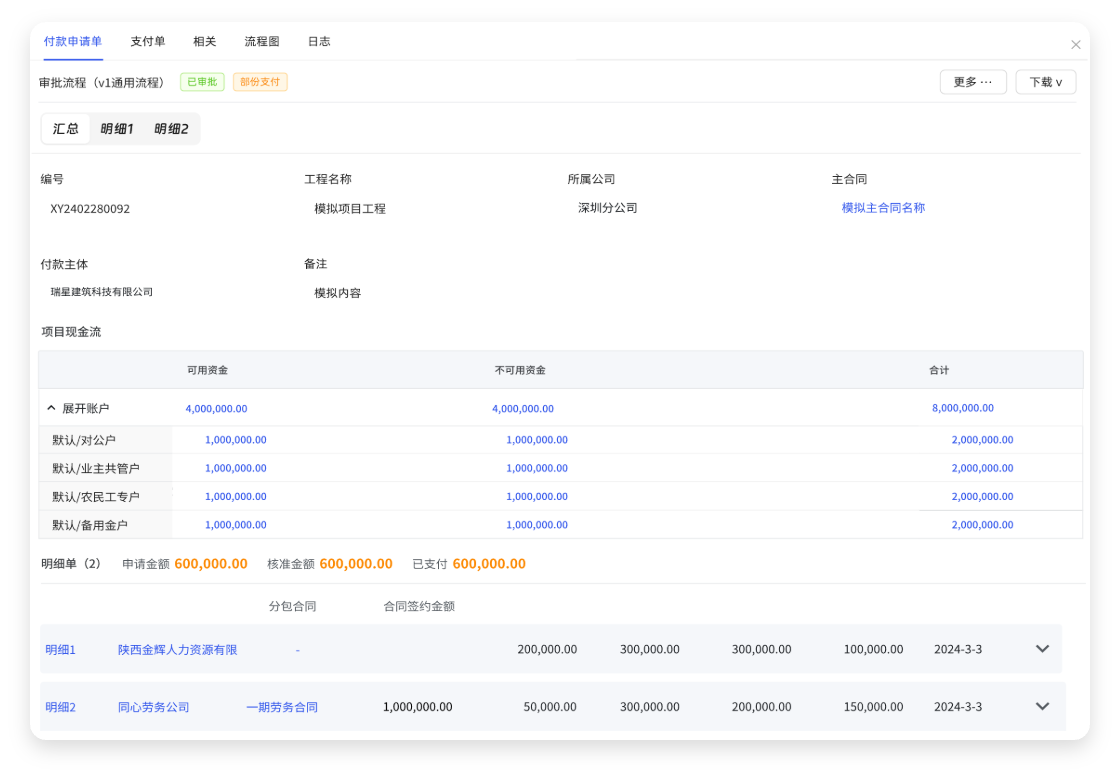The height and width of the screenshot is (778, 1120).
Task: Open the 更多 options menu
Action: click(972, 82)
